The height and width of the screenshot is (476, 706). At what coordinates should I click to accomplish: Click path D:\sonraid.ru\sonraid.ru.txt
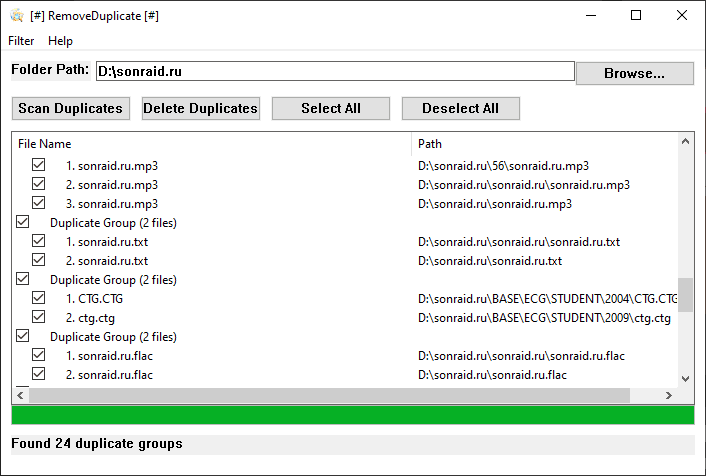click(490, 261)
